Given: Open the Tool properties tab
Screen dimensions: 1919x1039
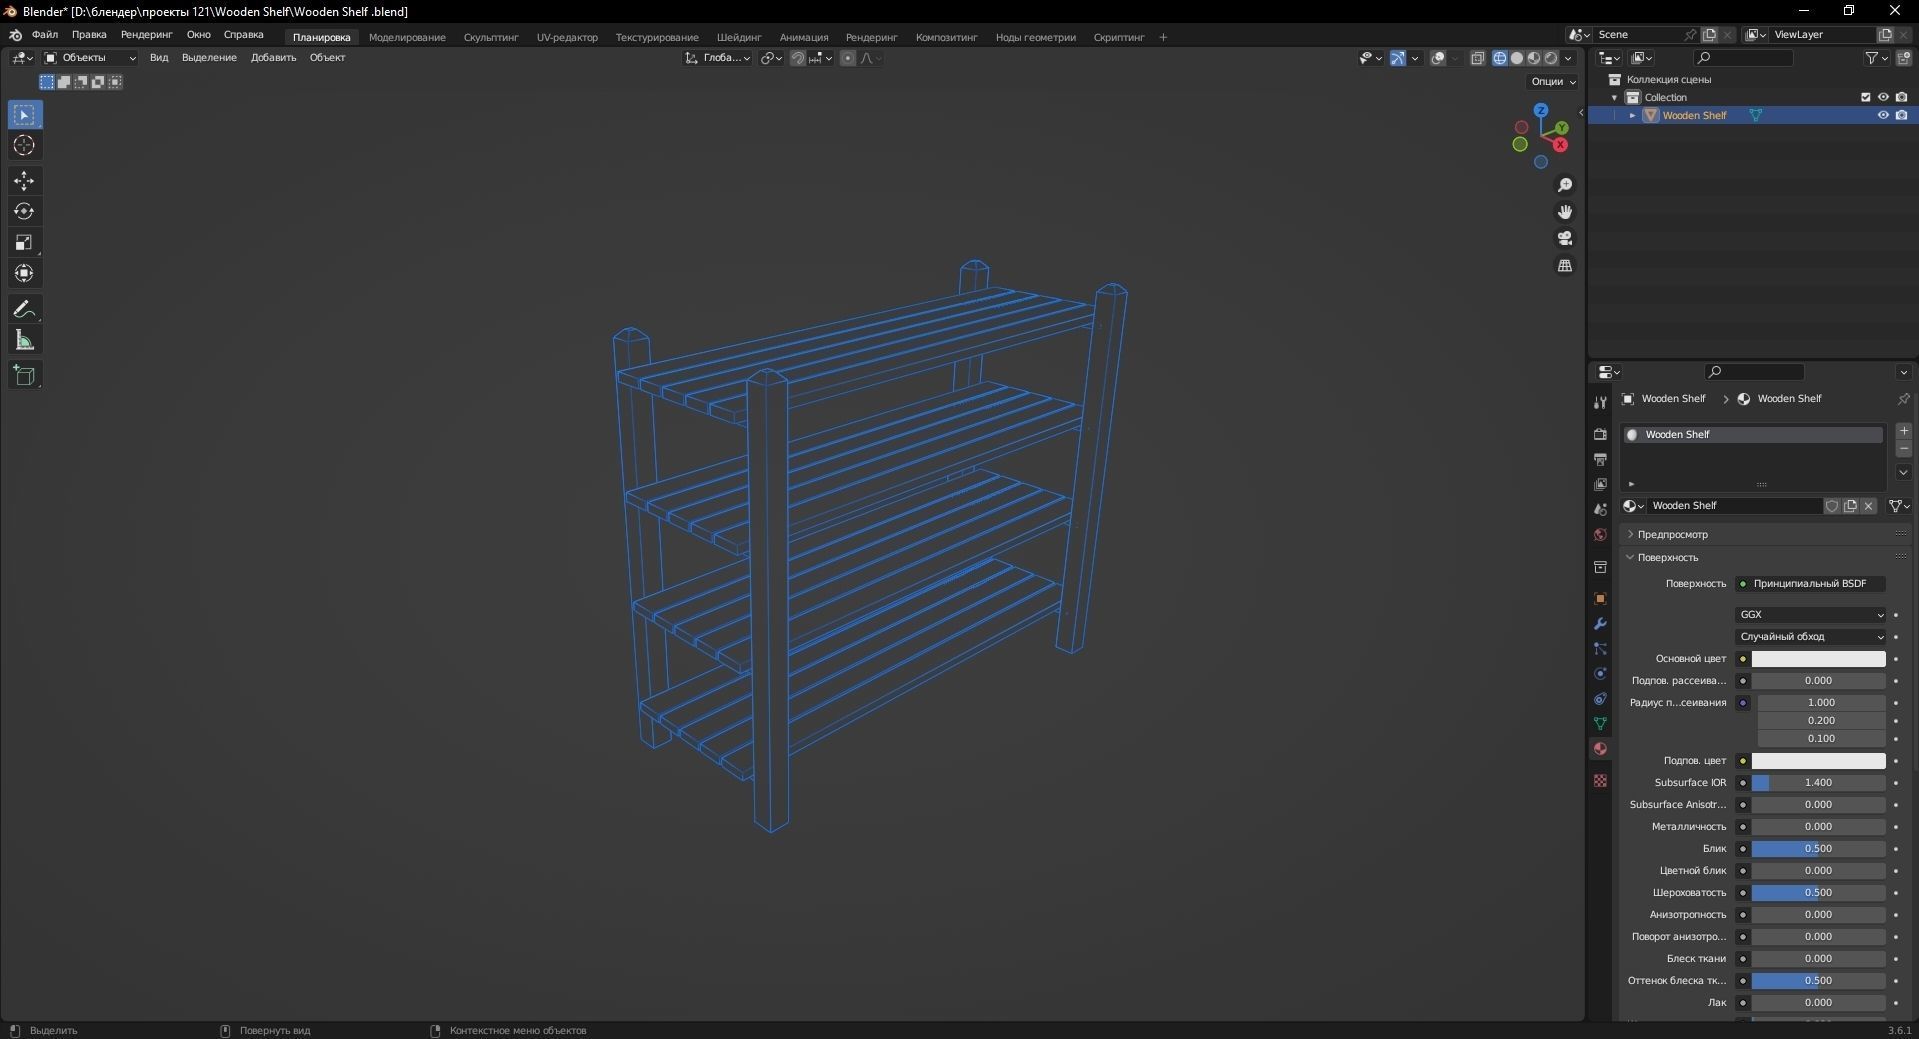Looking at the screenshot, I should 1600,402.
